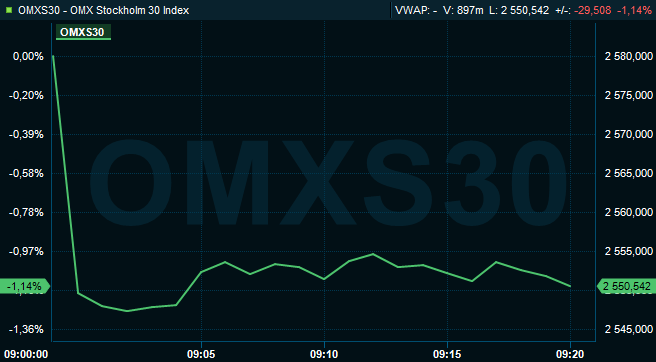The height and width of the screenshot is (362, 656).
Task: Click the 09:20 time axis label
Action: tap(571, 354)
